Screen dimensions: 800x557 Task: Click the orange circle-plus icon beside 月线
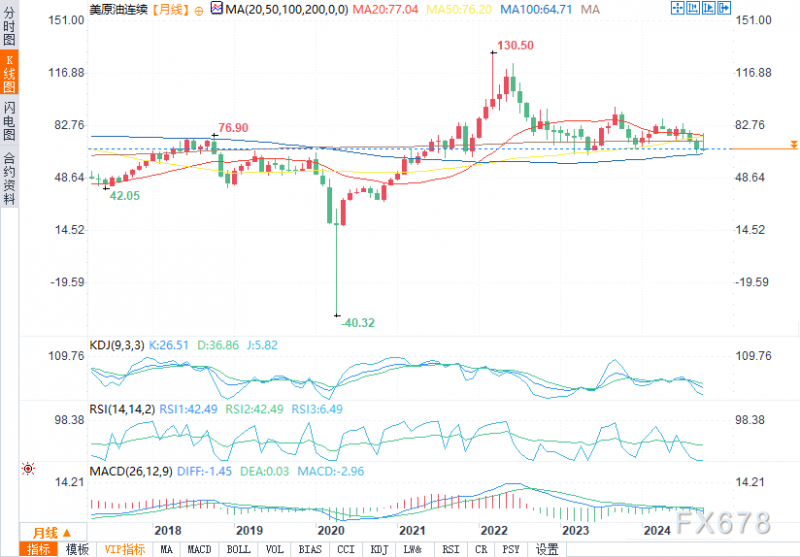click(x=199, y=10)
